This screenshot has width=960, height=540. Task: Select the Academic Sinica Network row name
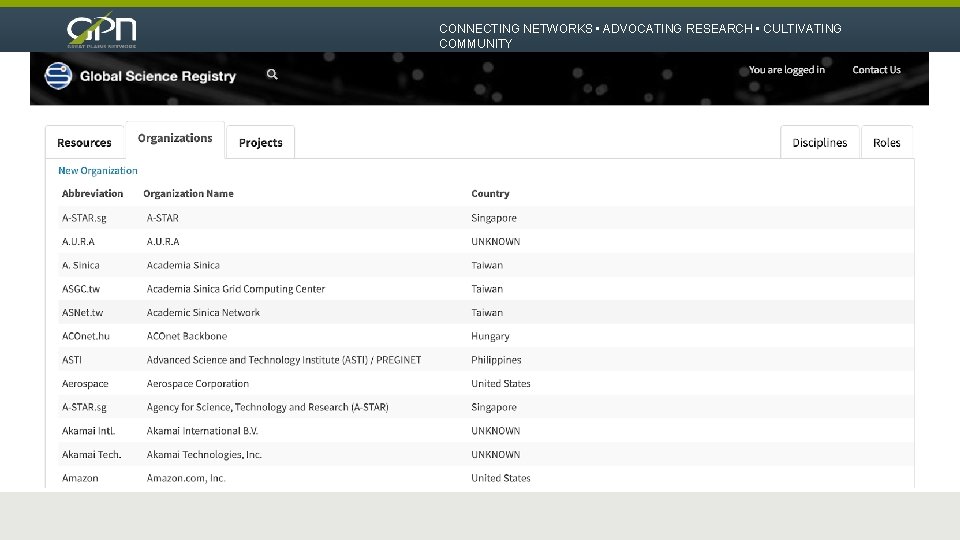pyautogui.click(x=203, y=313)
